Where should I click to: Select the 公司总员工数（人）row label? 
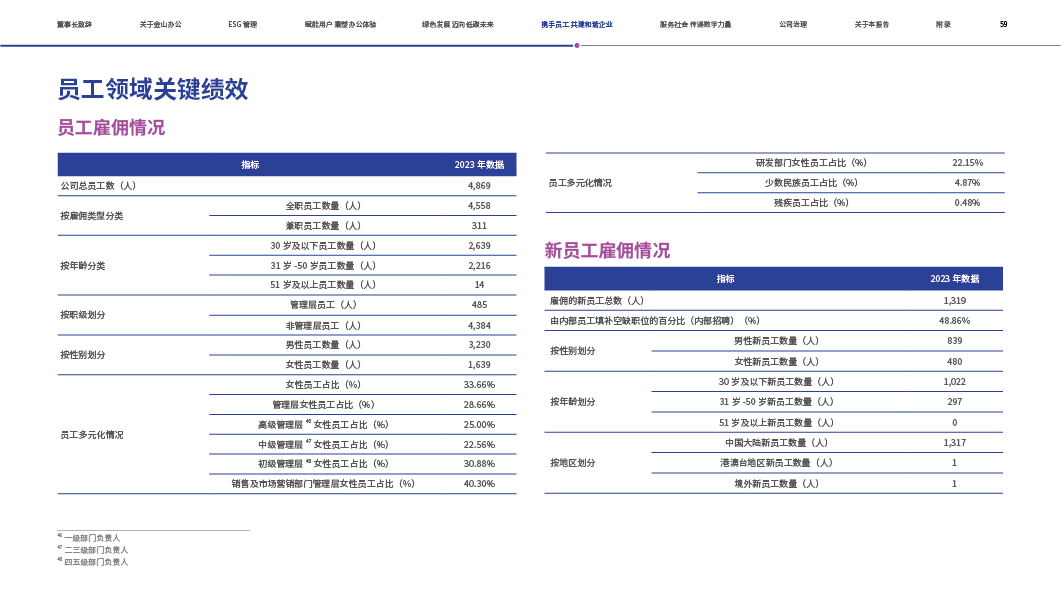click(x=98, y=186)
